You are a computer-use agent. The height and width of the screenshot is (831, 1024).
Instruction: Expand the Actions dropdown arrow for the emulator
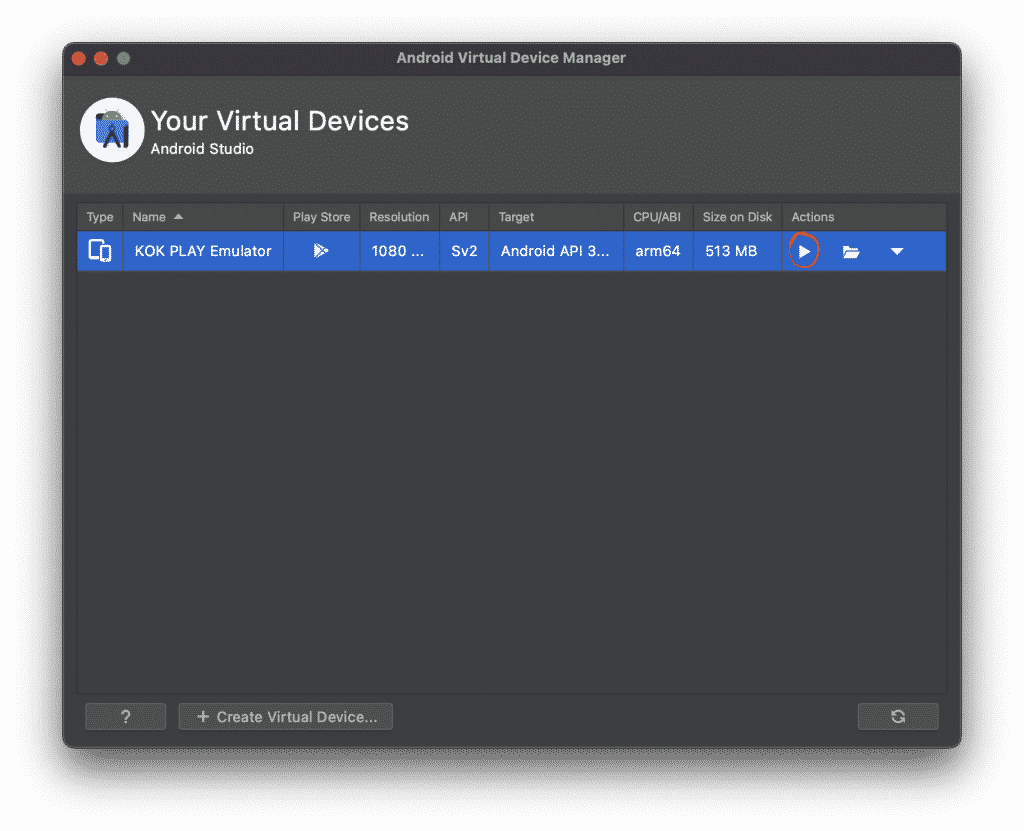tap(897, 252)
